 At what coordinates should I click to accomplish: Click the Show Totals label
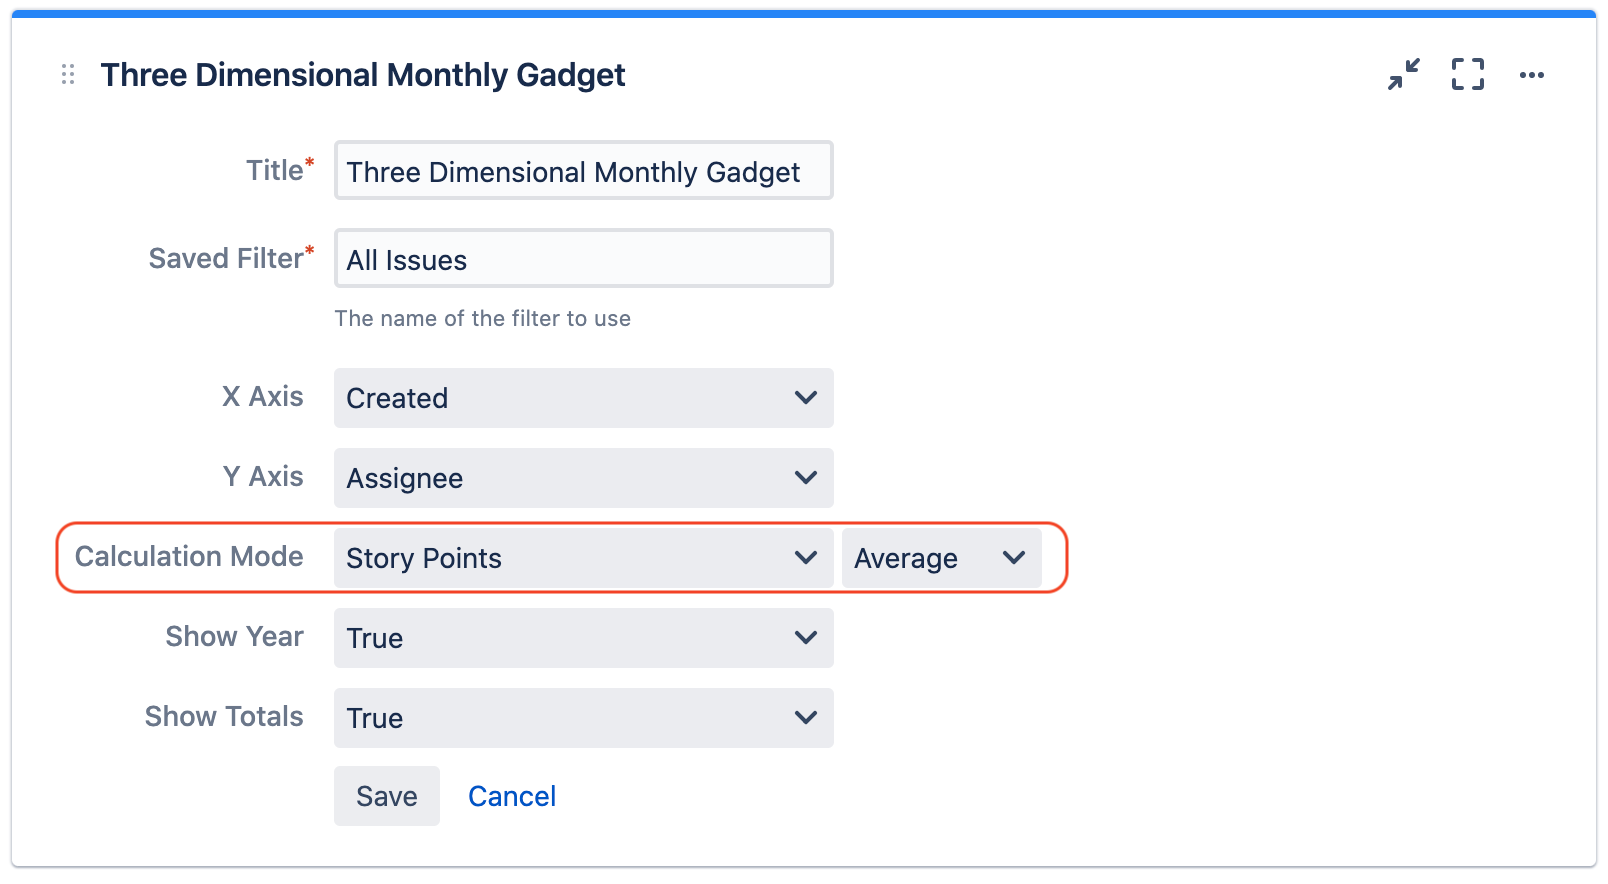(x=224, y=717)
